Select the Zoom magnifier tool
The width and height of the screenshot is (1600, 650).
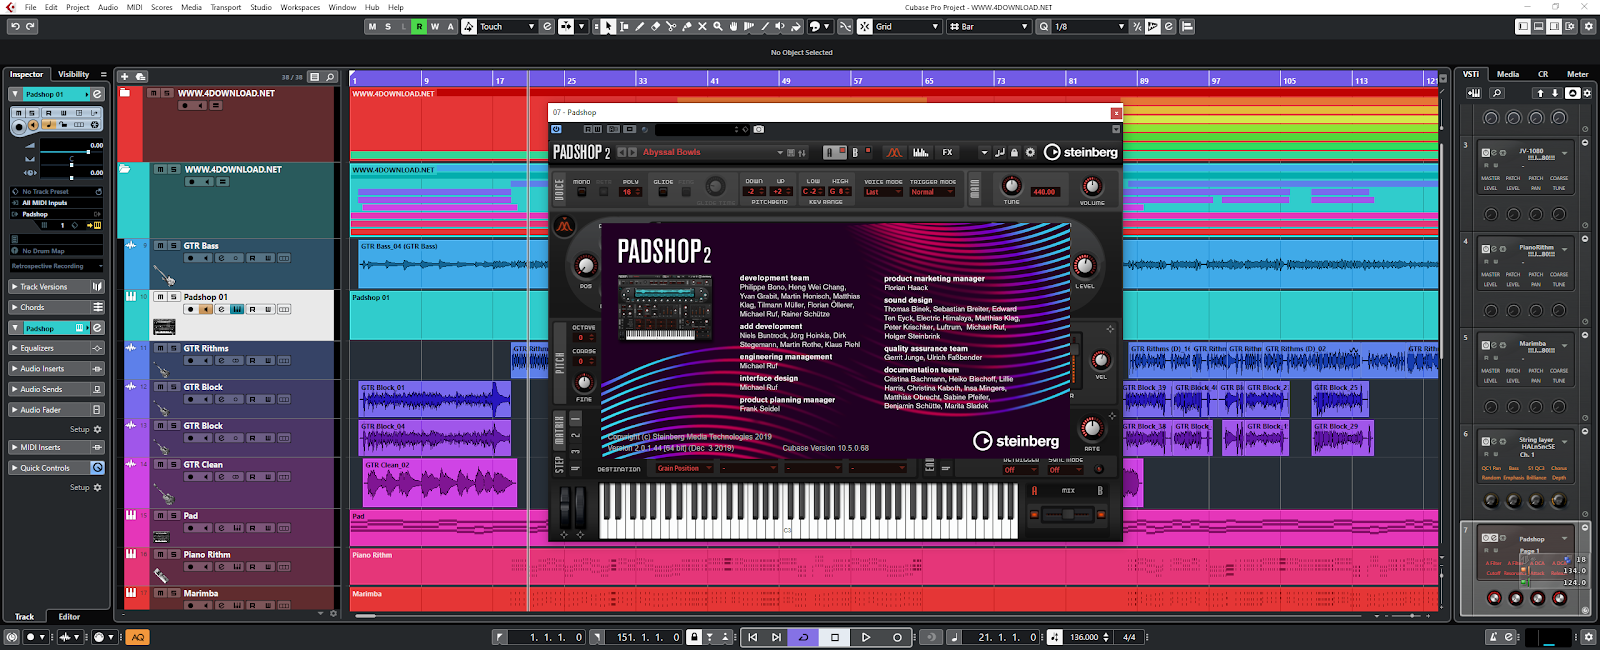click(718, 26)
